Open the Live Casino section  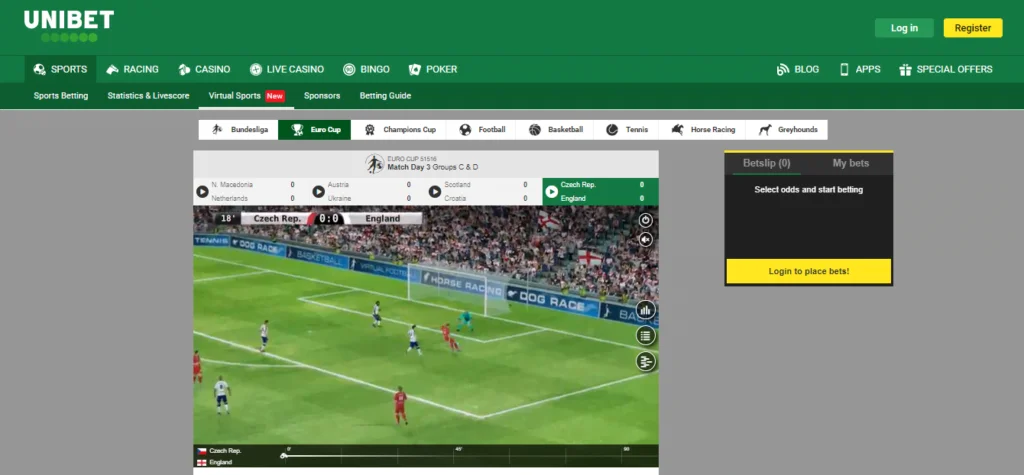(287, 69)
